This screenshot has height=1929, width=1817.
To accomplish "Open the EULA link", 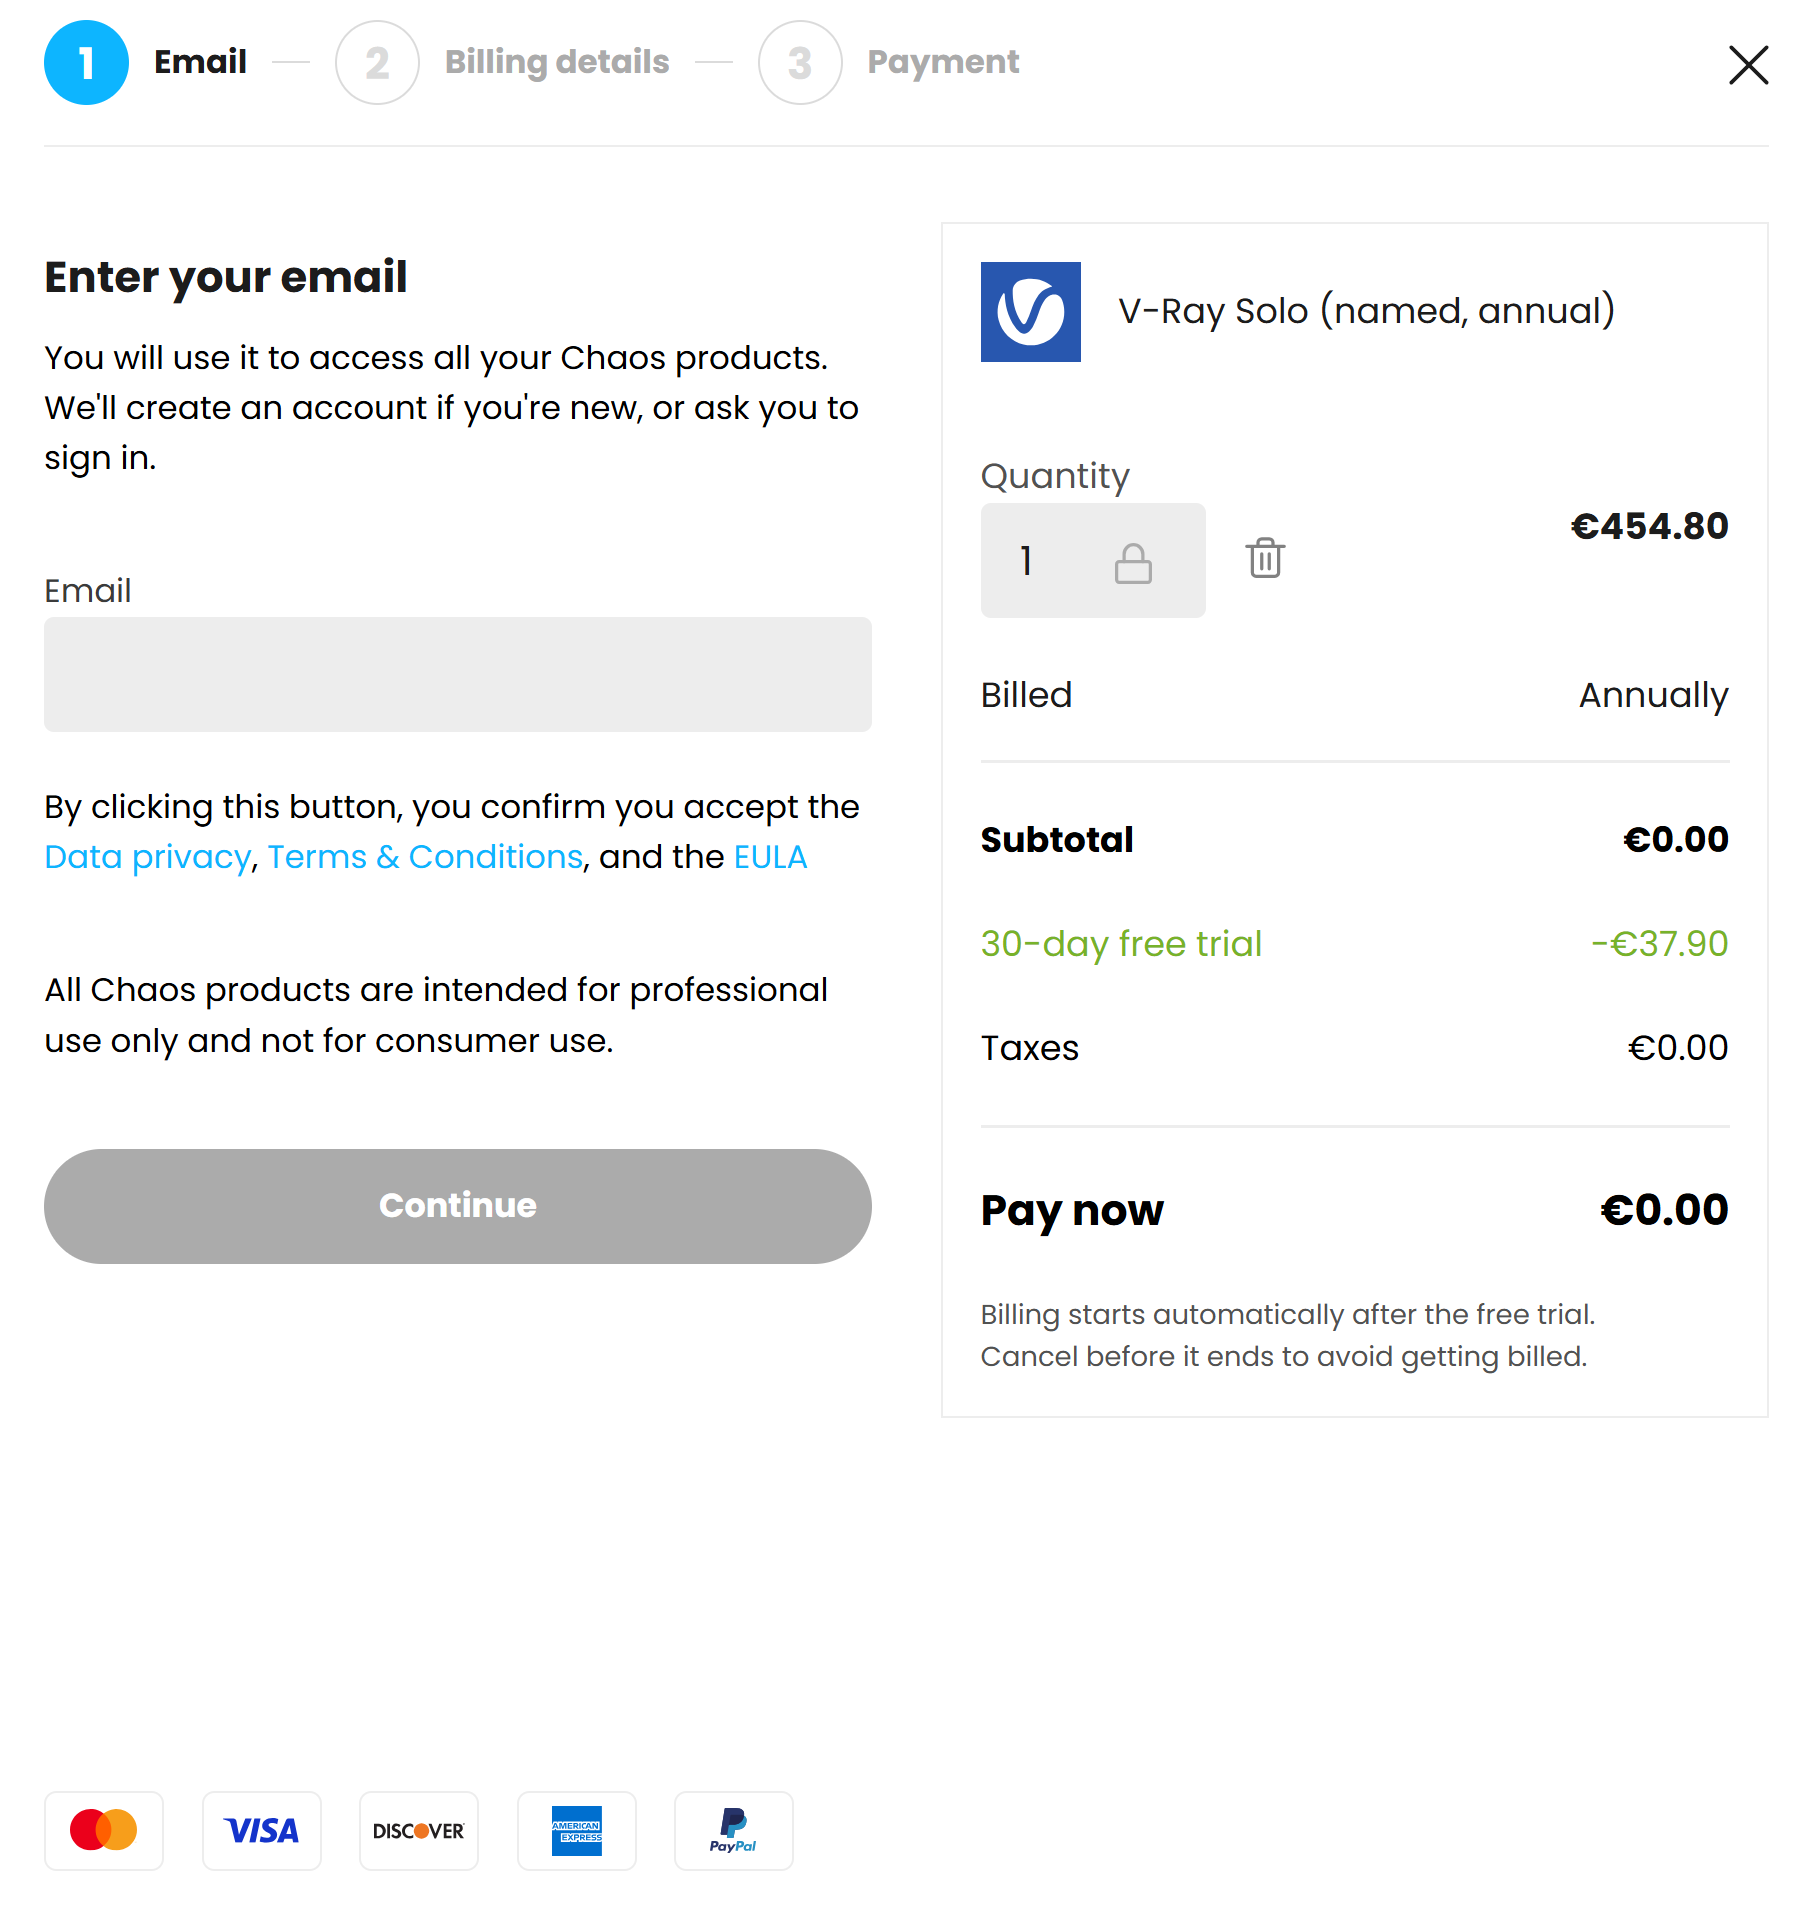I will coord(770,857).
